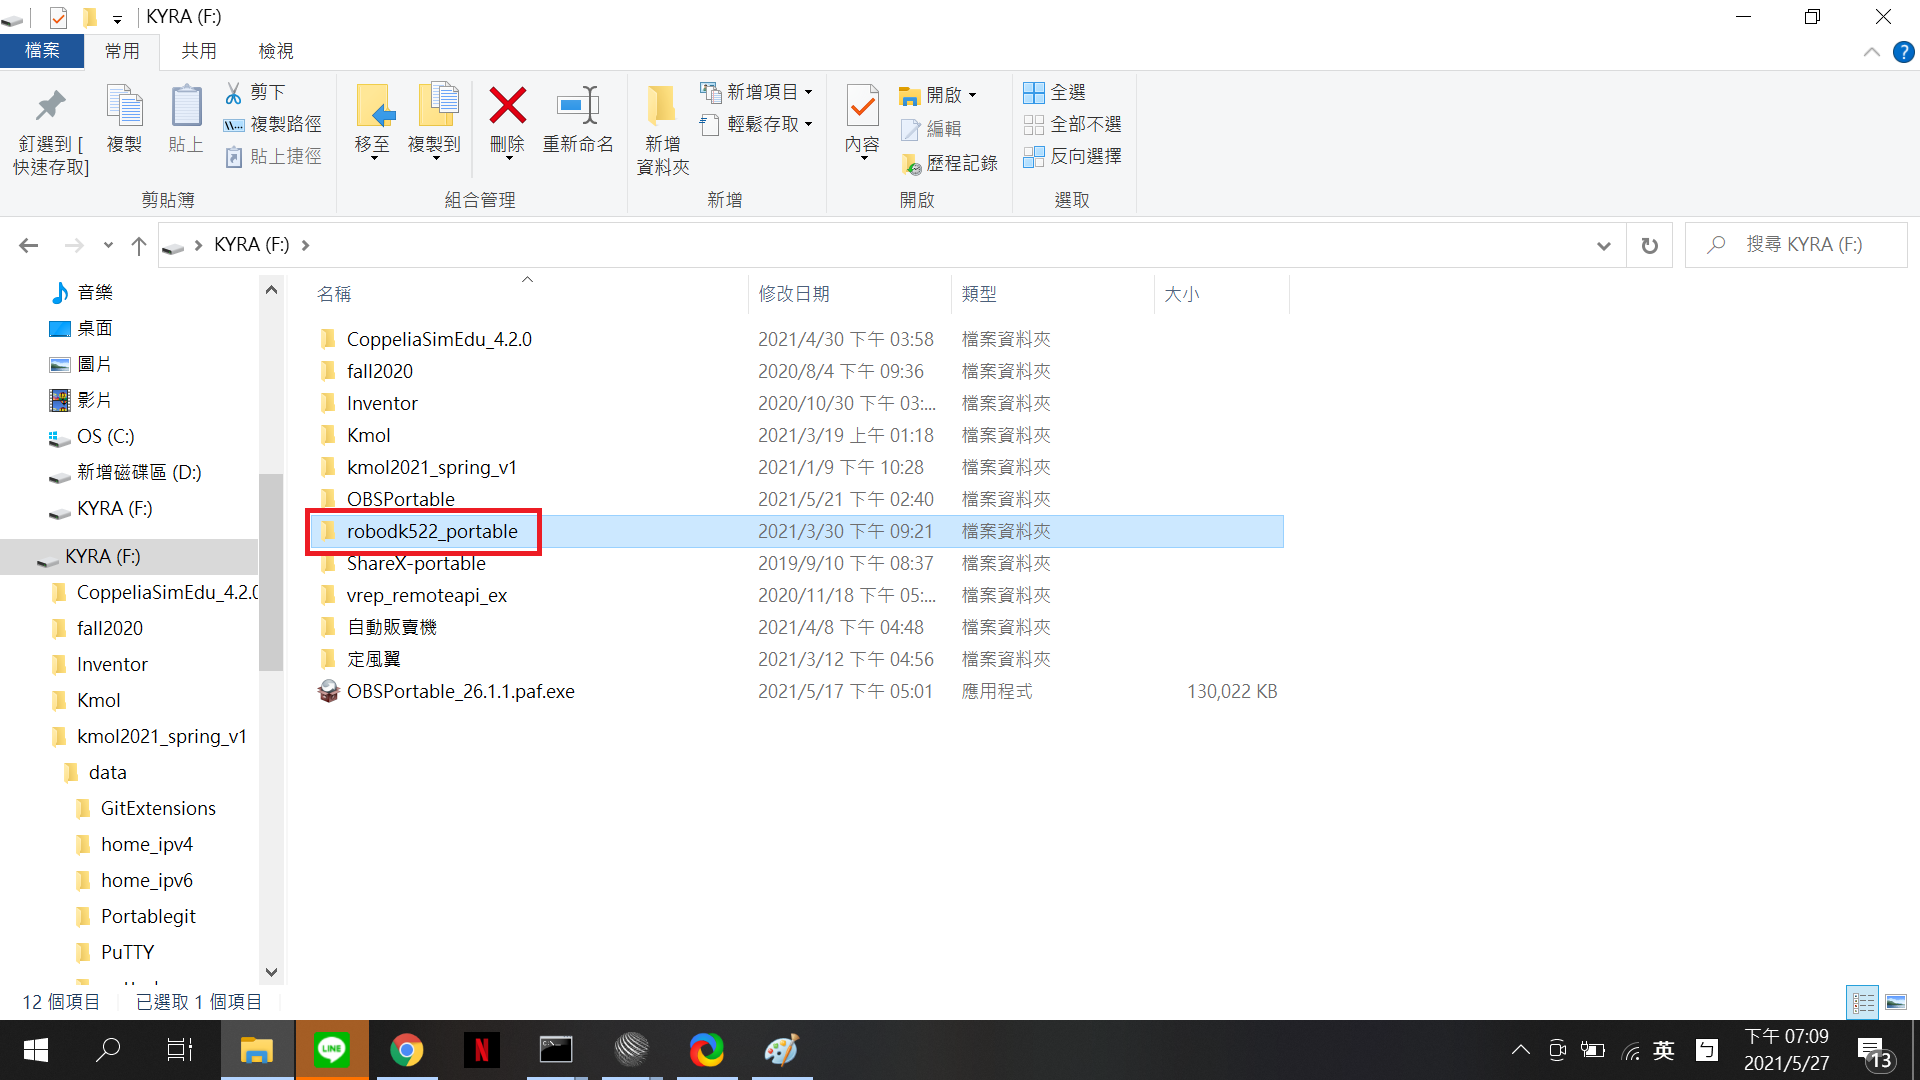
Task: Open LINE app from the taskbar
Action: (x=331, y=1050)
